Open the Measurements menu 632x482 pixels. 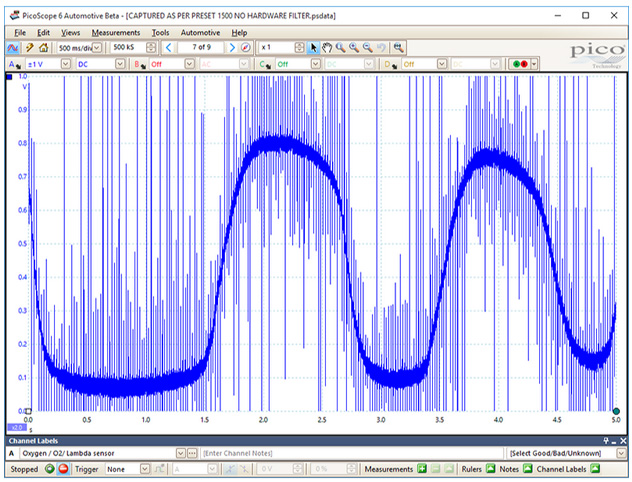click(116, 33)
